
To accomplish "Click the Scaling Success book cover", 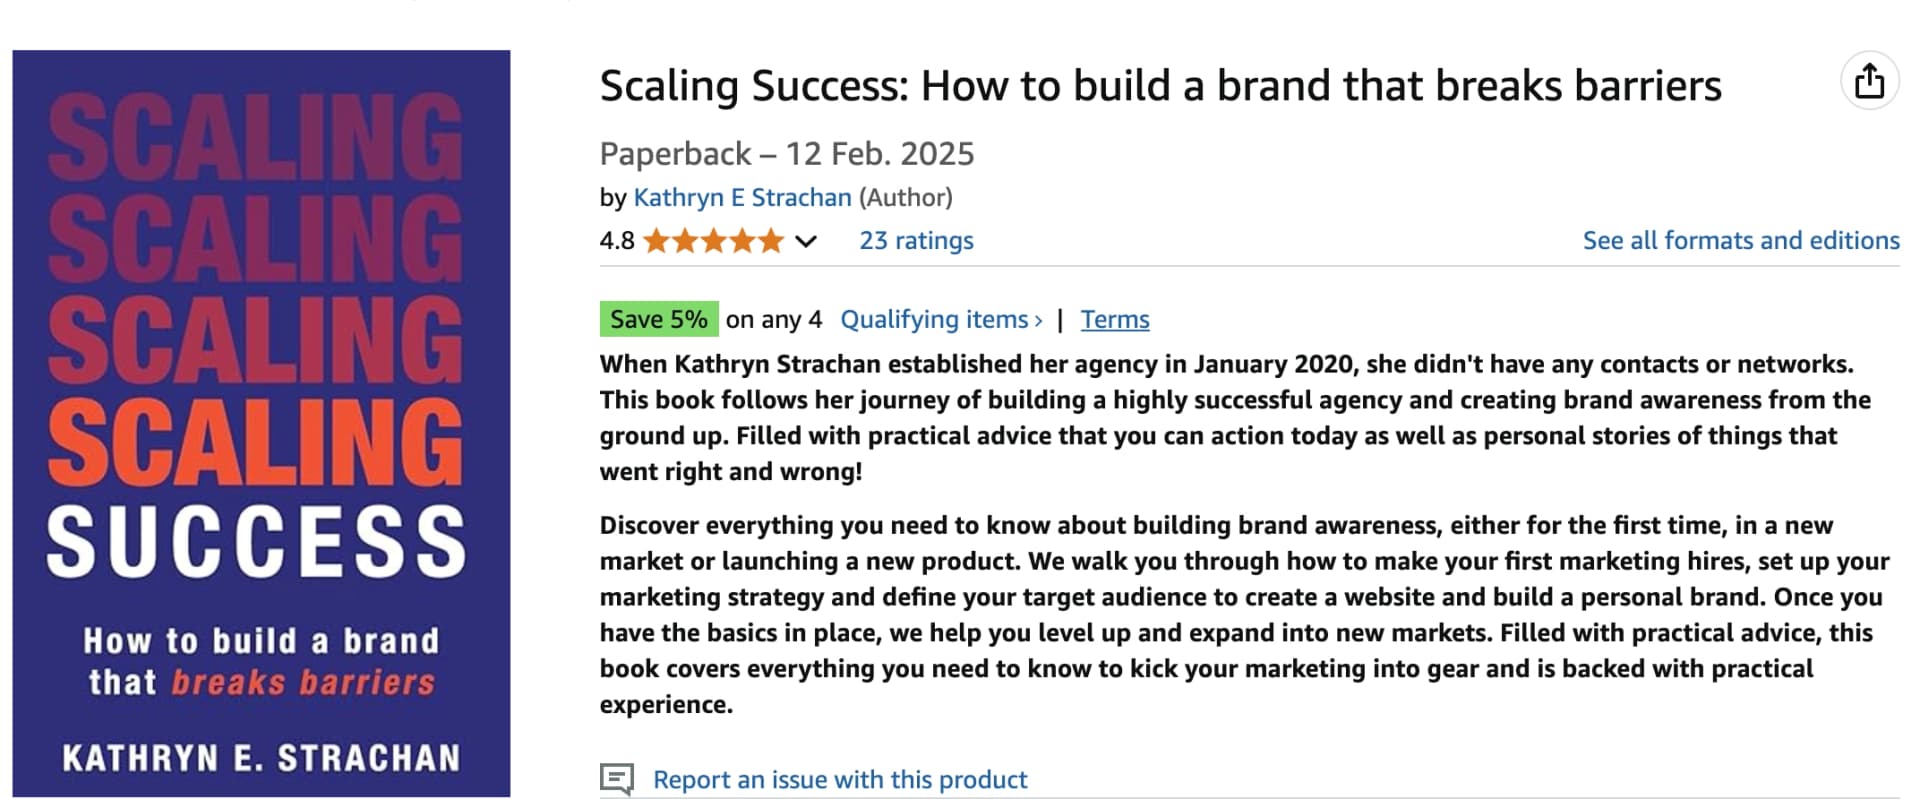I will coord(261,423).
